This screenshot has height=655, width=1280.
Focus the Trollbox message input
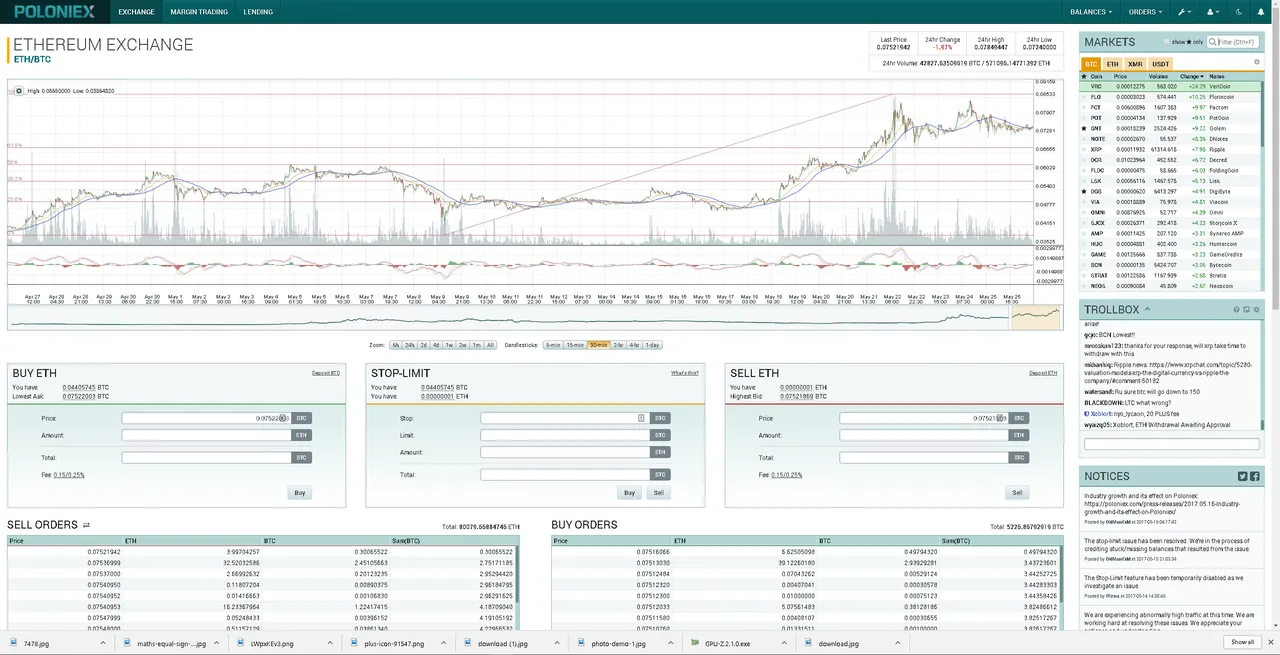click(x=1171, y=444)
